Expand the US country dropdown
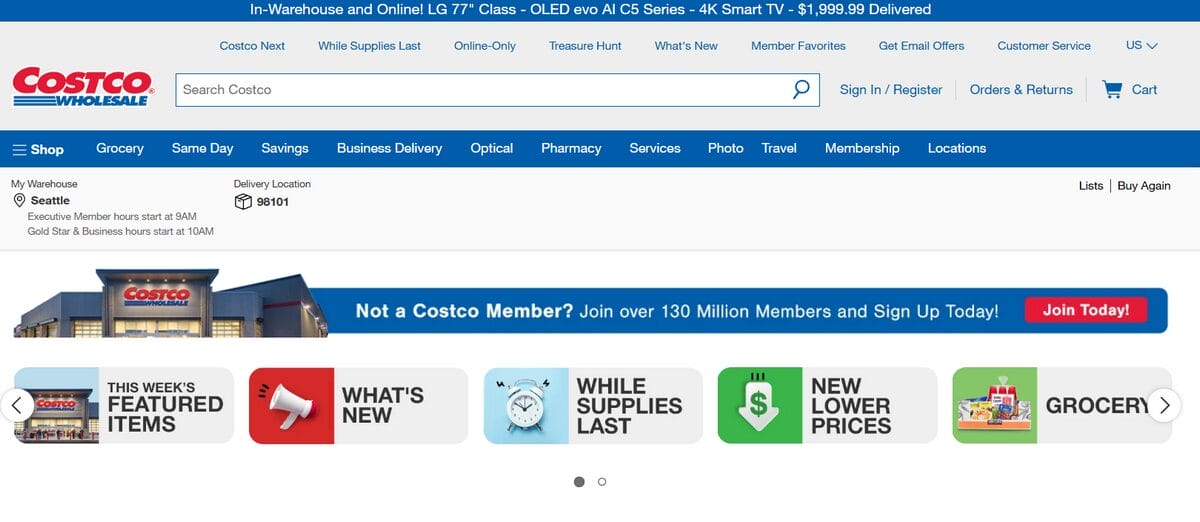The image size is (1200, 522). (x=1142, y=45)
